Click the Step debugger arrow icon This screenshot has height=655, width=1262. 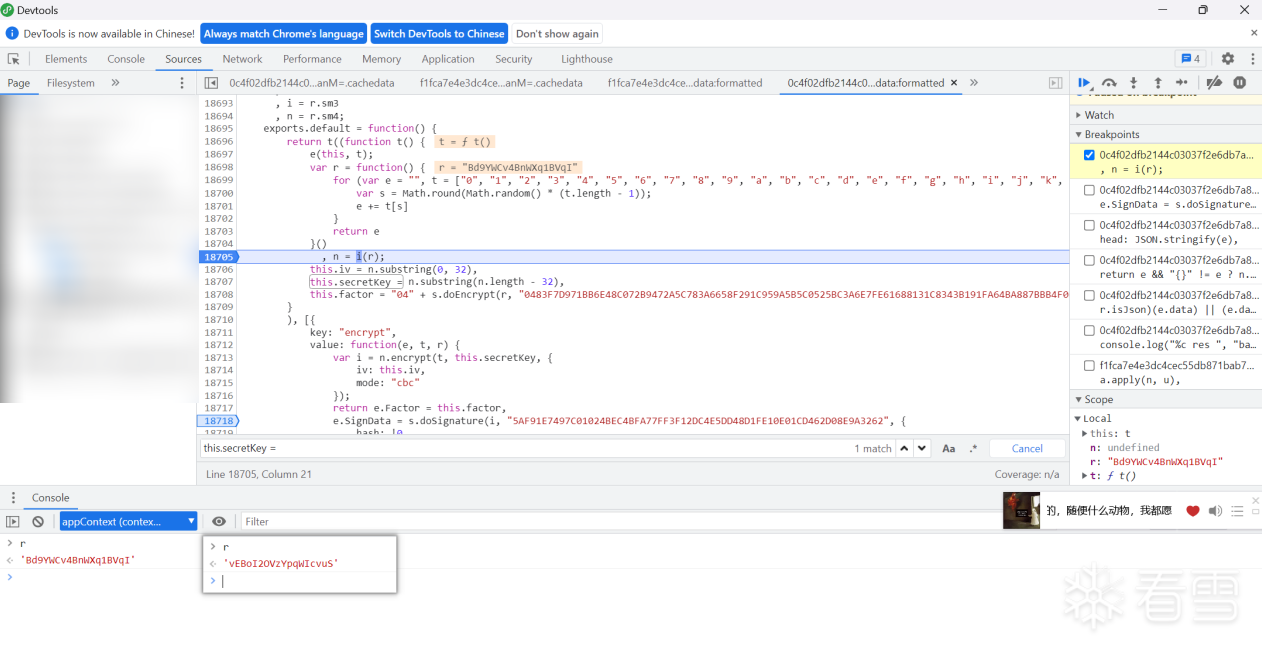1182,83
